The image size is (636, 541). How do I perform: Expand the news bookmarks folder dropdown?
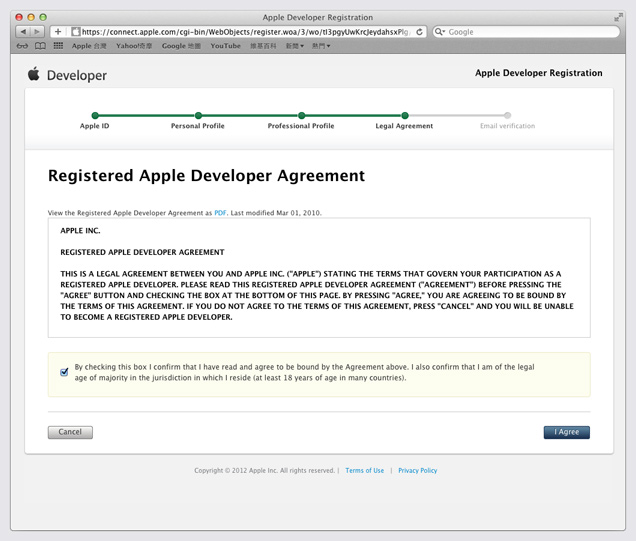click(x=295, y=46)
